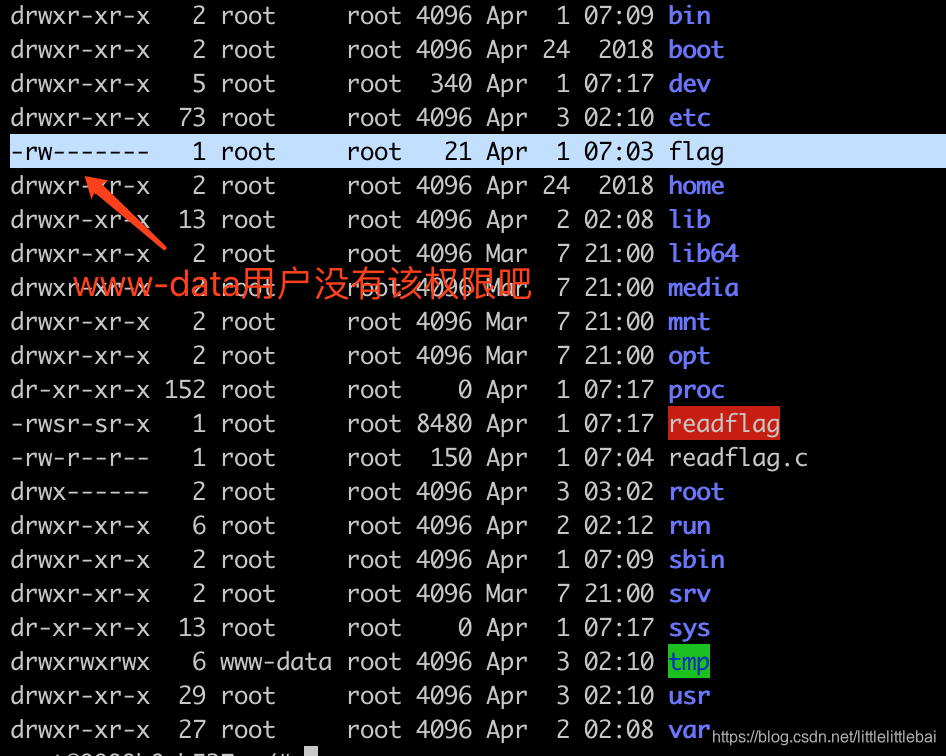Select the size '21' in flag row
The image size is (946, 756).
point(458,151)
